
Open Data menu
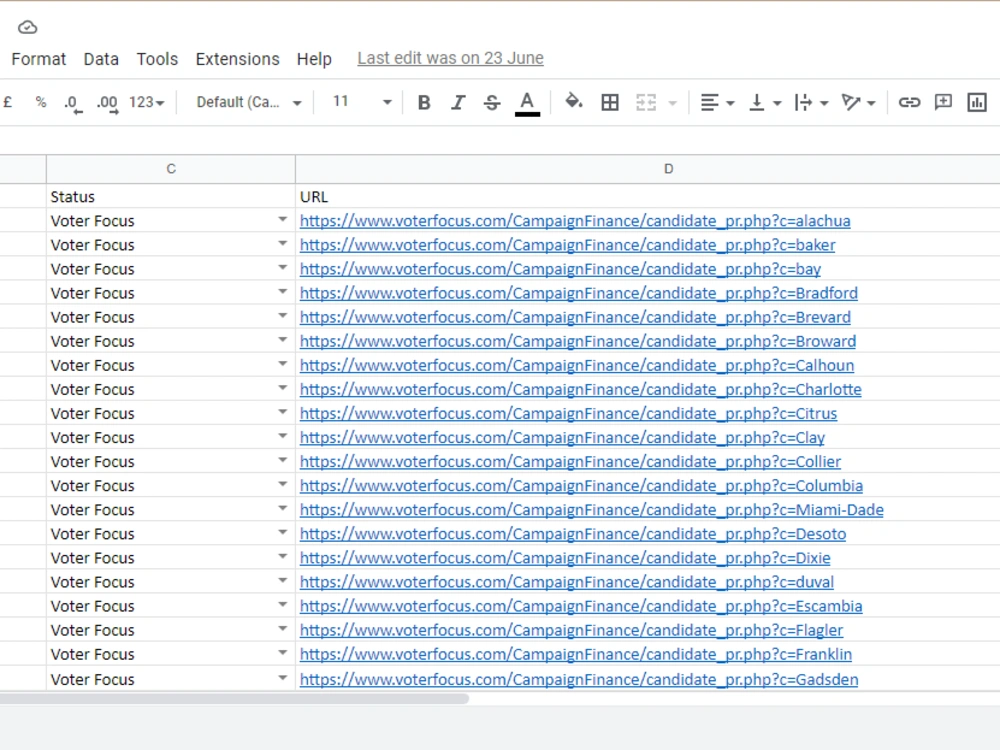(101, 59)
